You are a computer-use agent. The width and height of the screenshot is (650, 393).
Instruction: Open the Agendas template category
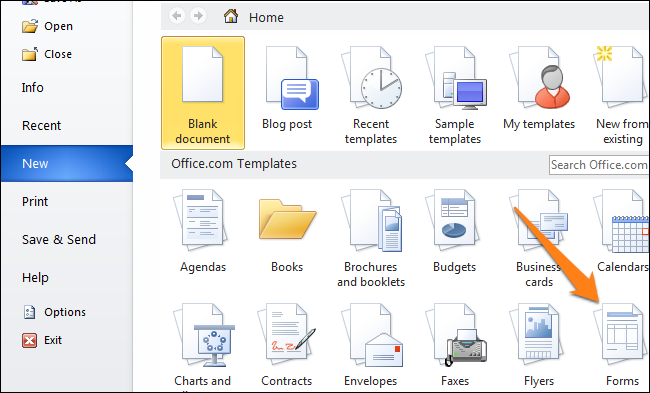pyautogui.click(x=203, y=231)
